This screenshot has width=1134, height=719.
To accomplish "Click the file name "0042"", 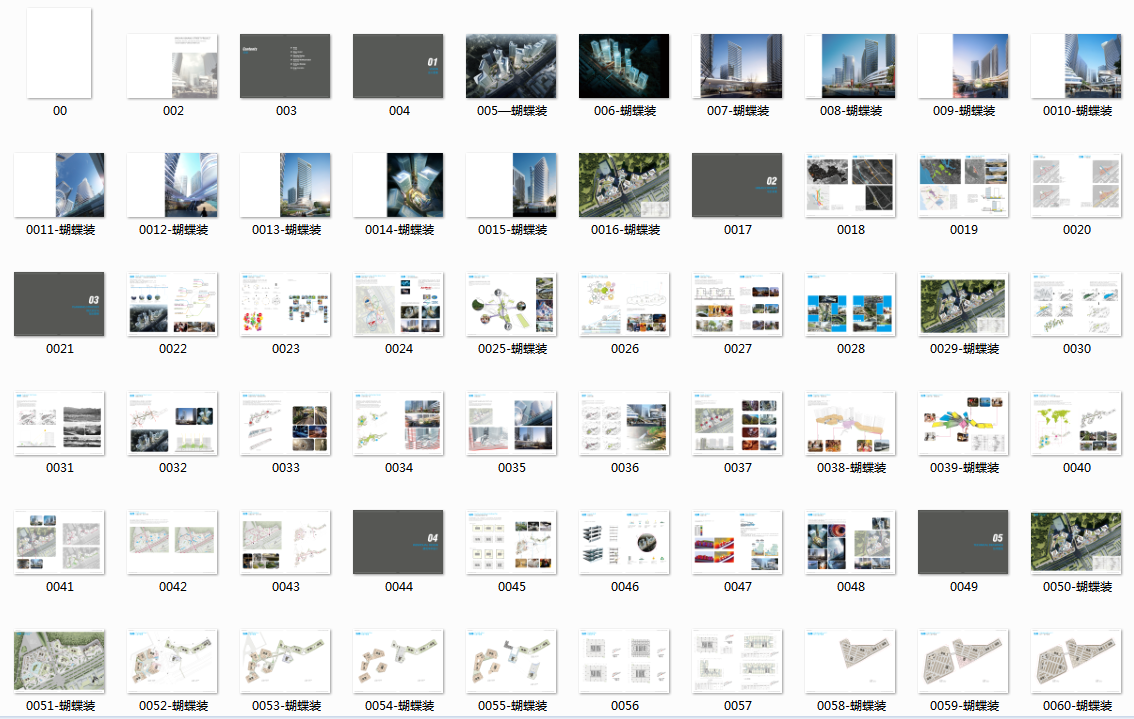I will coord(173,587).
